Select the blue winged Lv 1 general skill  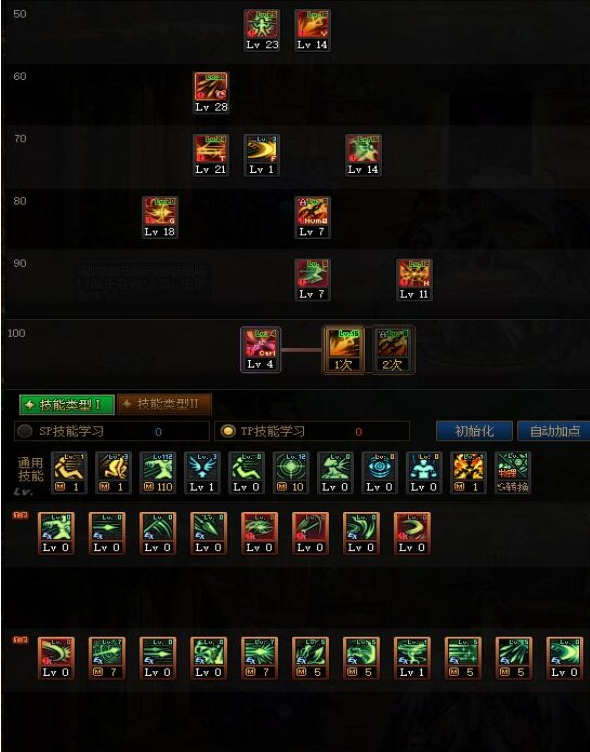[202, 473]
